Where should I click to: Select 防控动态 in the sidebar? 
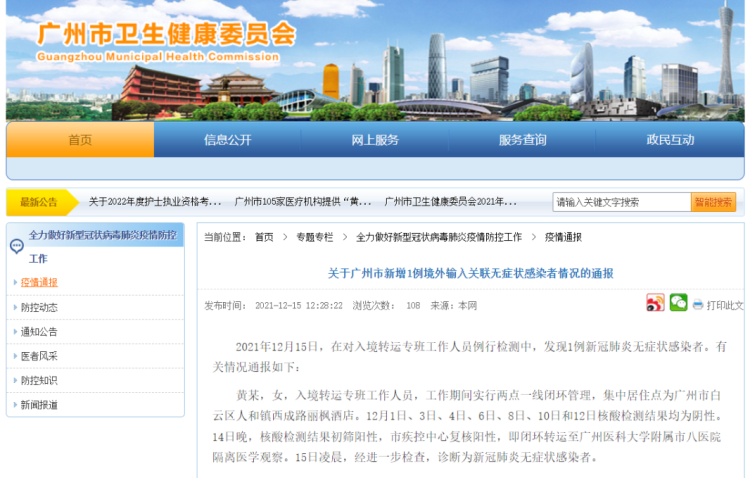pos(39,307)
